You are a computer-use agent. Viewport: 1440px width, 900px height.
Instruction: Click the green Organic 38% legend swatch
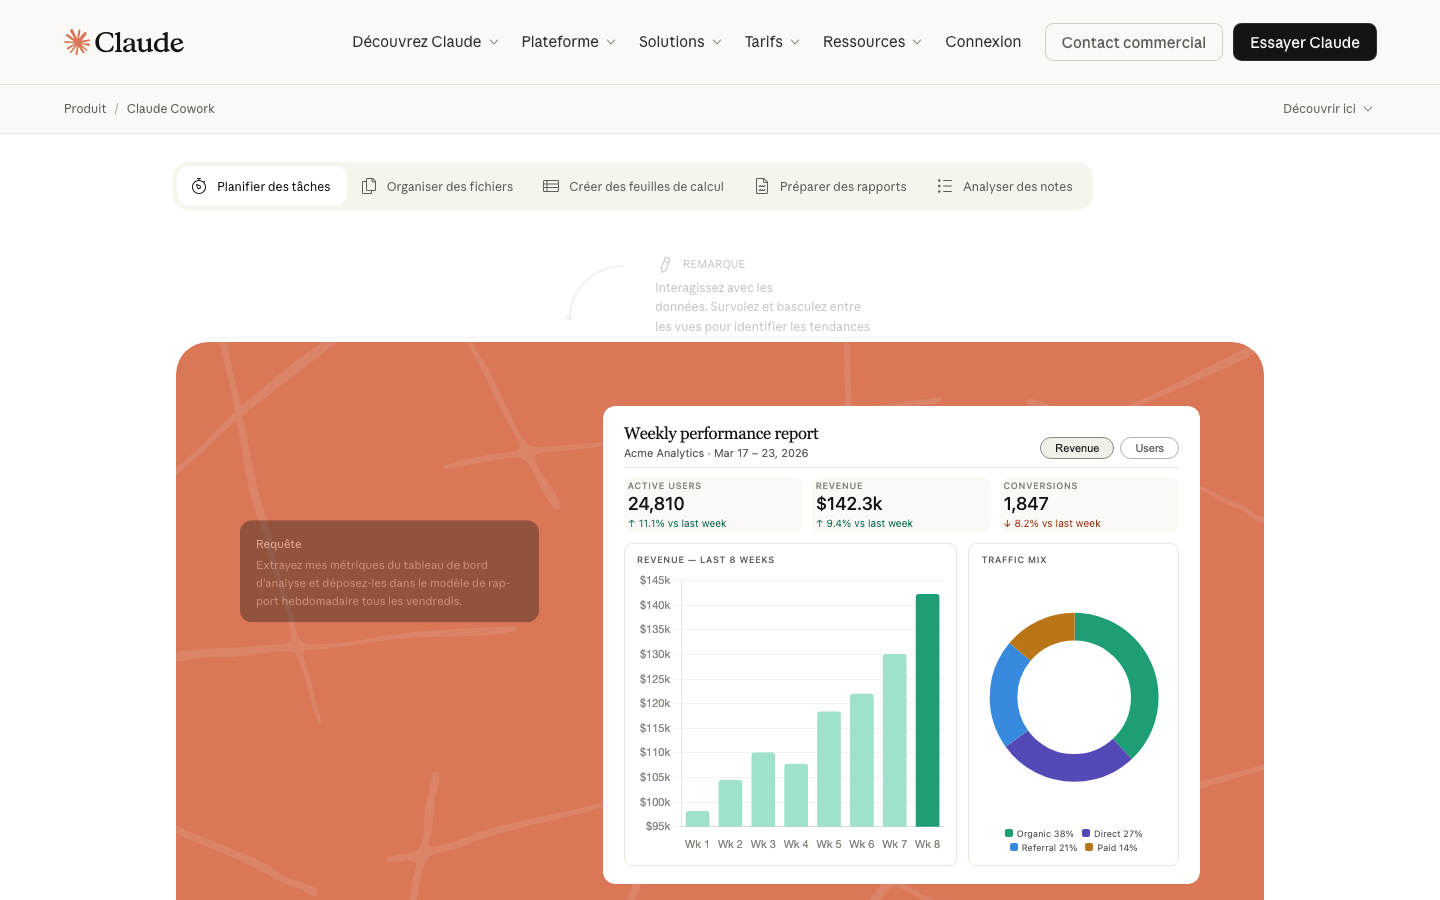(x=1009, y=833)
